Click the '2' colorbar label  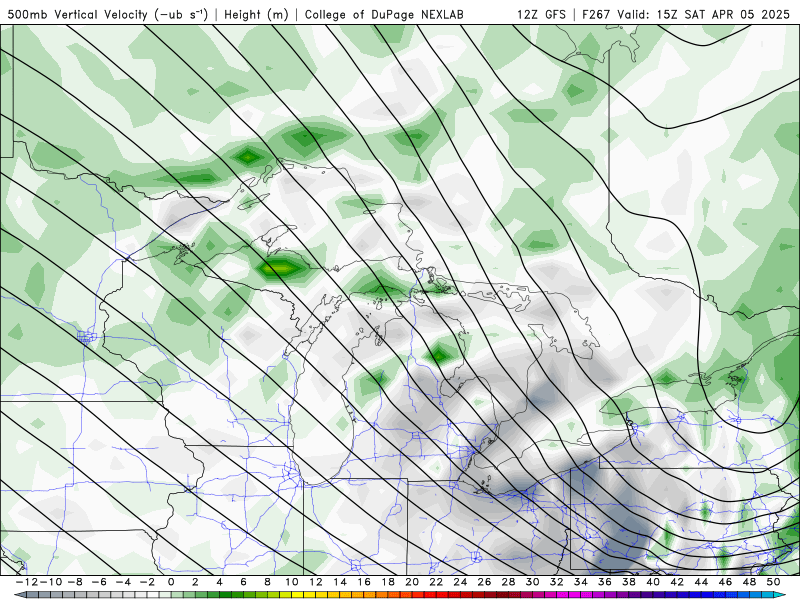point(195,582)
